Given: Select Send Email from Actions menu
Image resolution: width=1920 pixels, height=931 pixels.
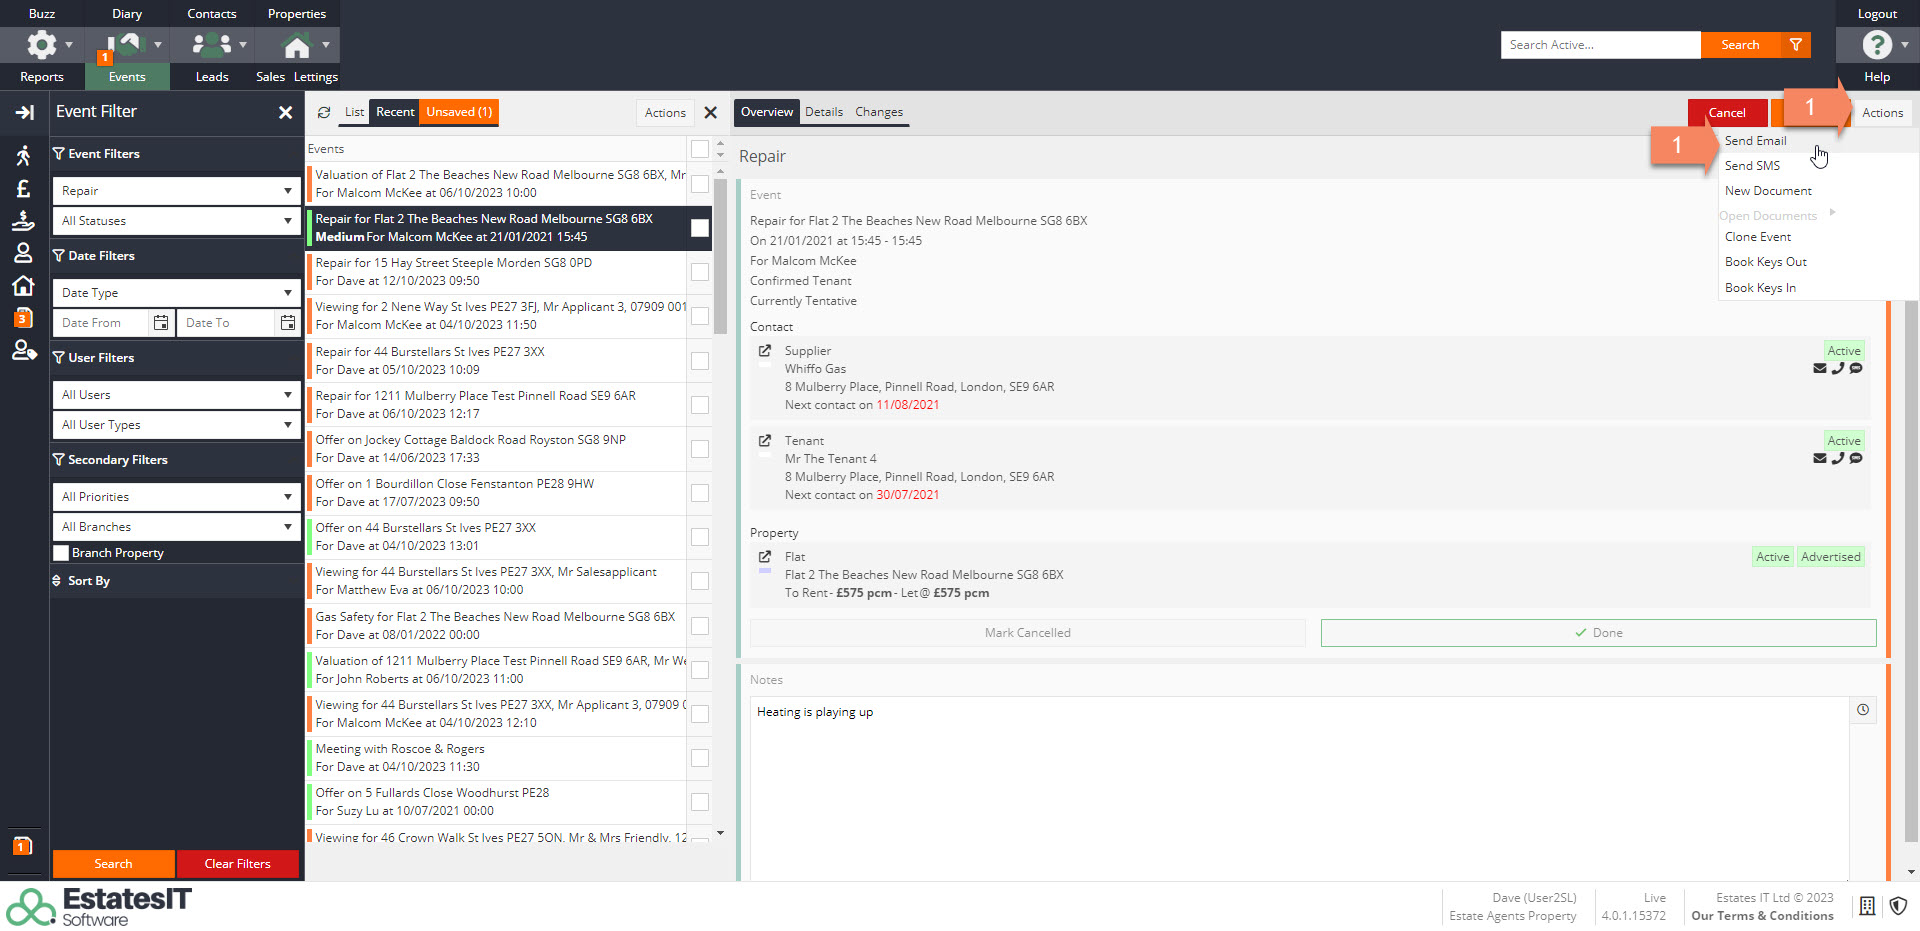Looking at the screenshot, I should point(1755,141).
